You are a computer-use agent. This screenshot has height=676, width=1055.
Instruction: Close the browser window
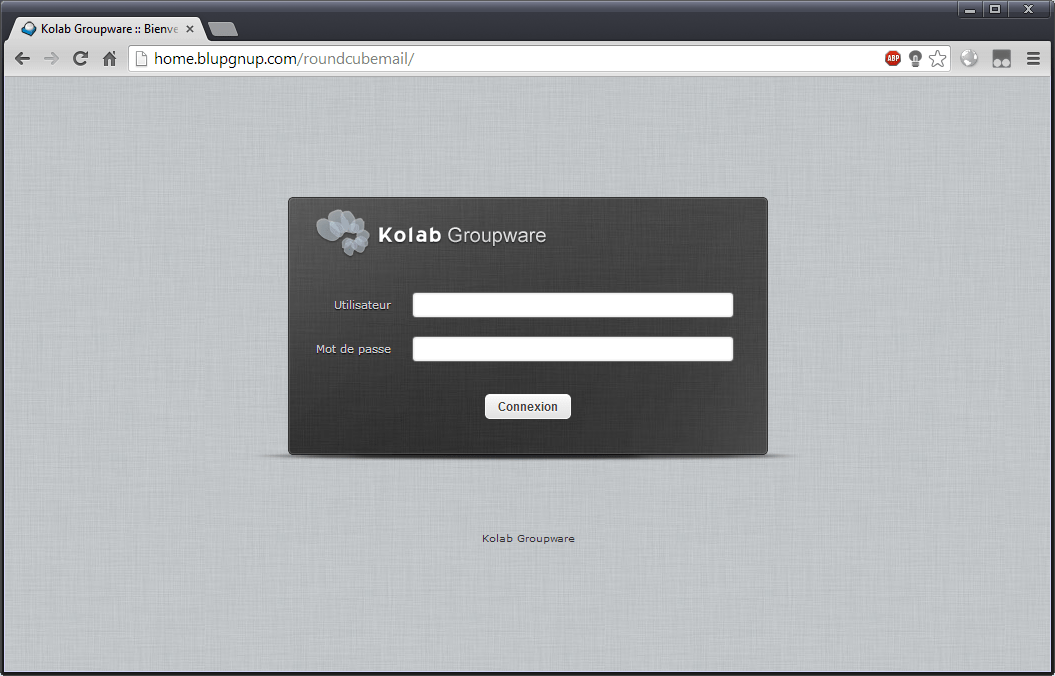click(1029, 9)
